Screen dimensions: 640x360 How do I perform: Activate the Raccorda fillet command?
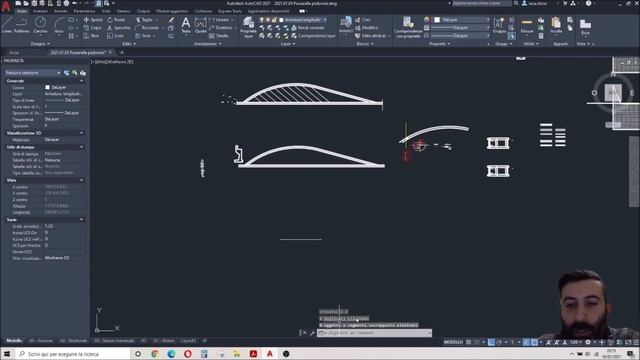click(x=147, y=28)
